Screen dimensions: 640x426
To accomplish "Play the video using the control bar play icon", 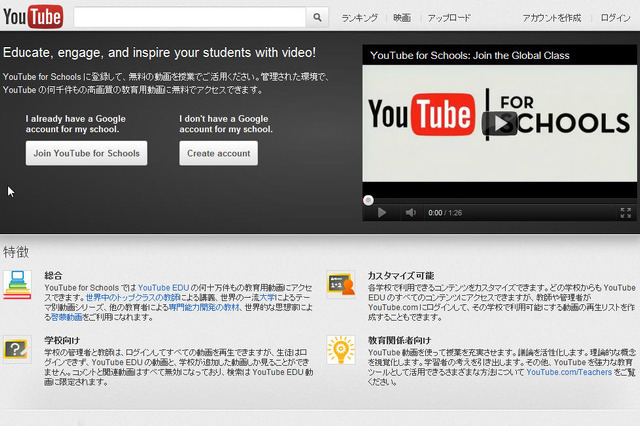I will pos(381,213).
